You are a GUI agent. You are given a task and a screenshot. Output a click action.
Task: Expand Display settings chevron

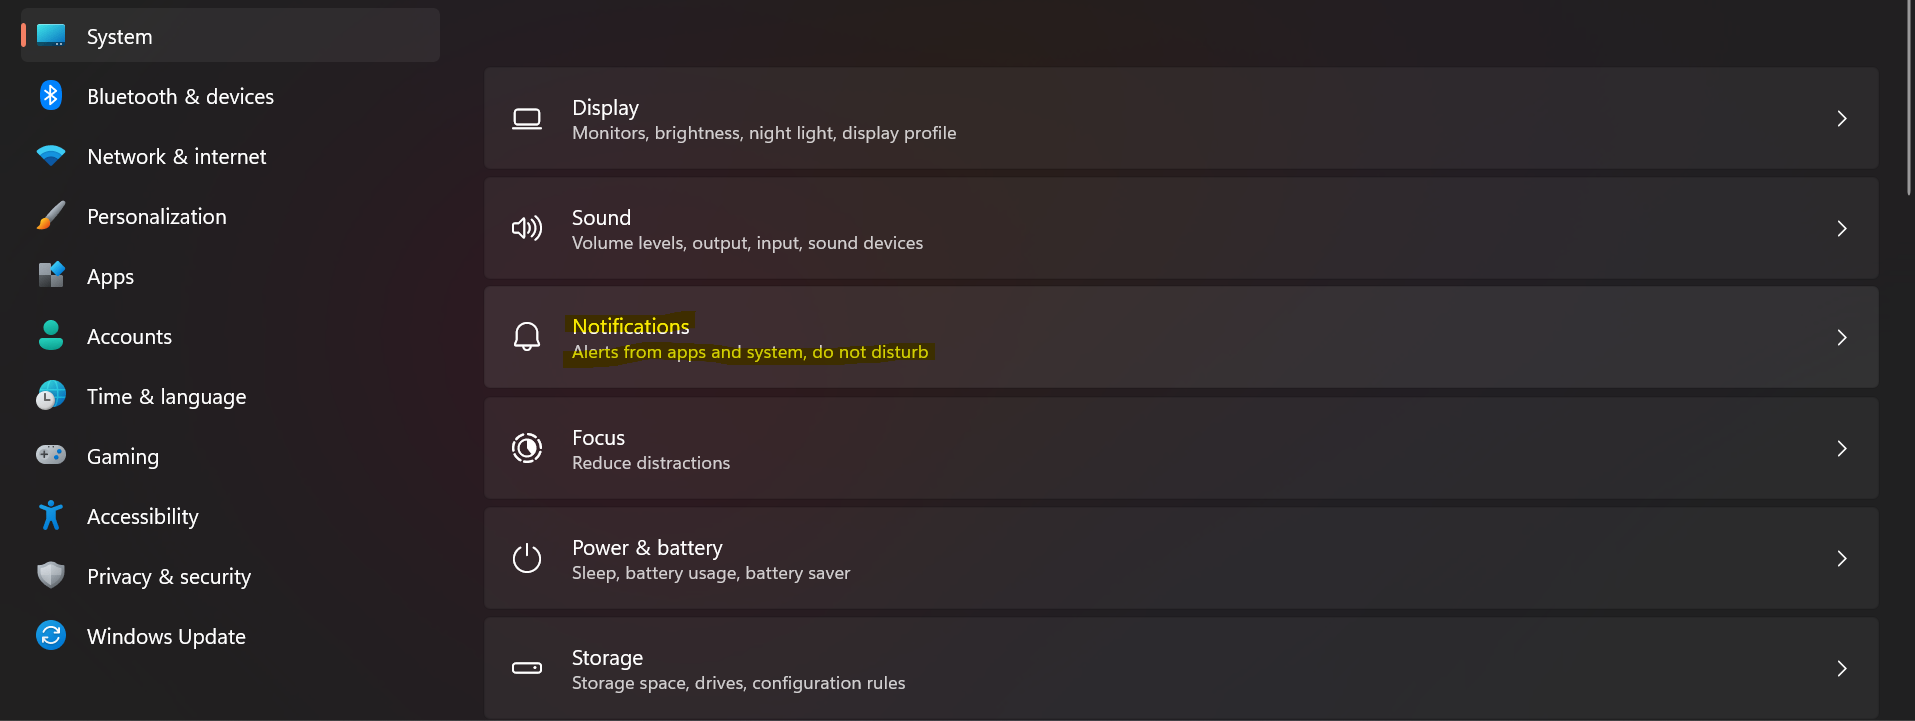[1841, 119]
